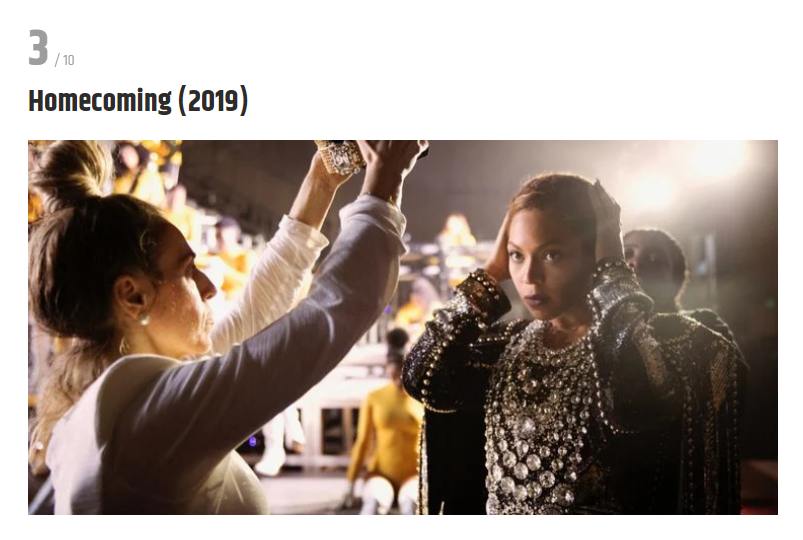Click the large slide number 3
Image resolution: width=803 pixels, height=540 pixels.
pyautogui.click(x=38, y=48)
